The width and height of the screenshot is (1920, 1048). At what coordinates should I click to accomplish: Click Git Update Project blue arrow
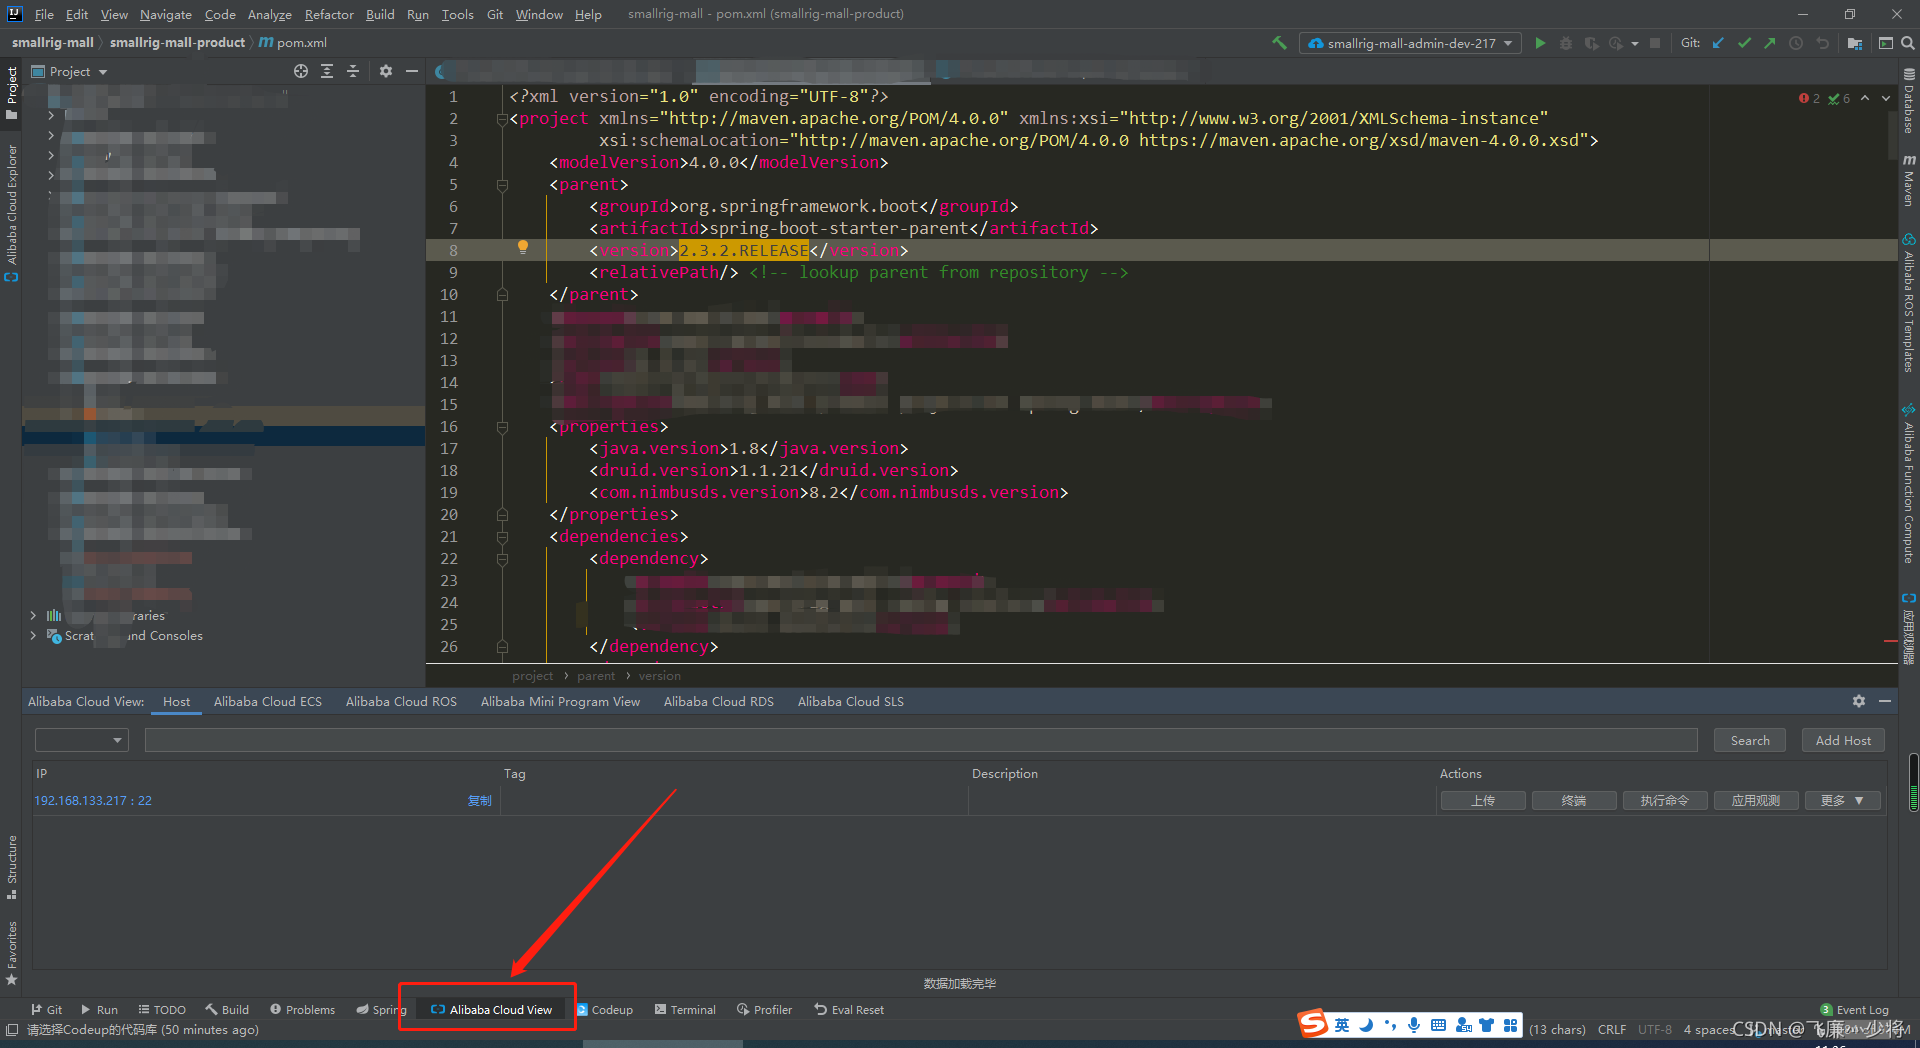click(1718, 43)
